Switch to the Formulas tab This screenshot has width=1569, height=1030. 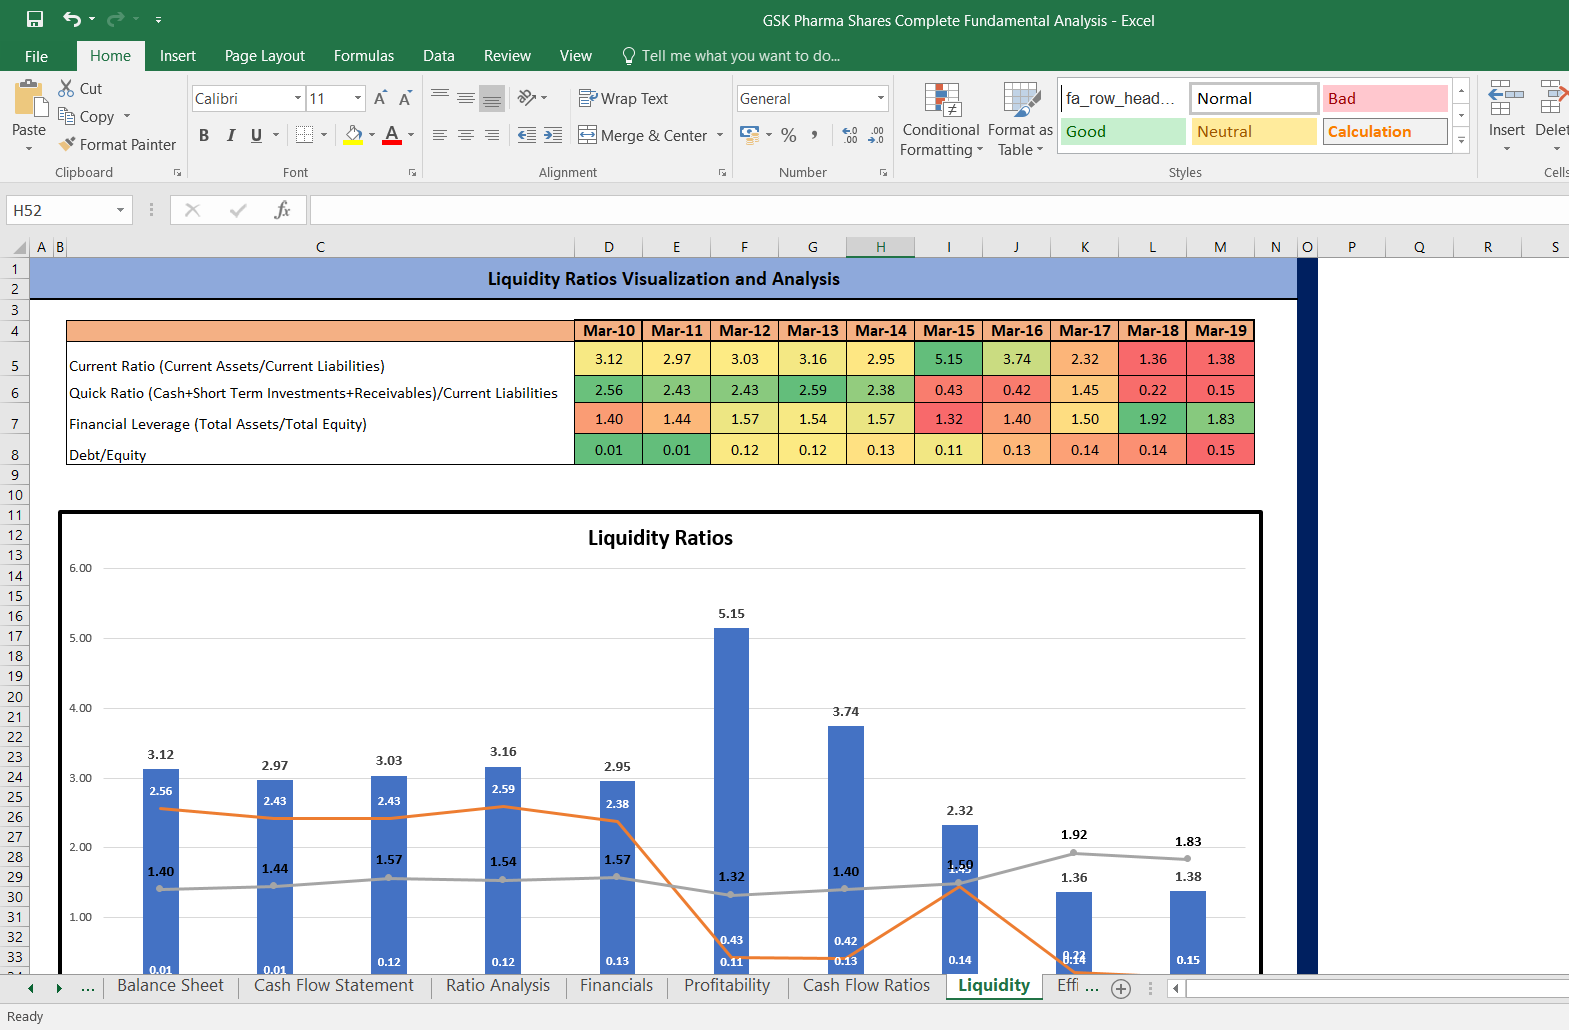(364, 56)
